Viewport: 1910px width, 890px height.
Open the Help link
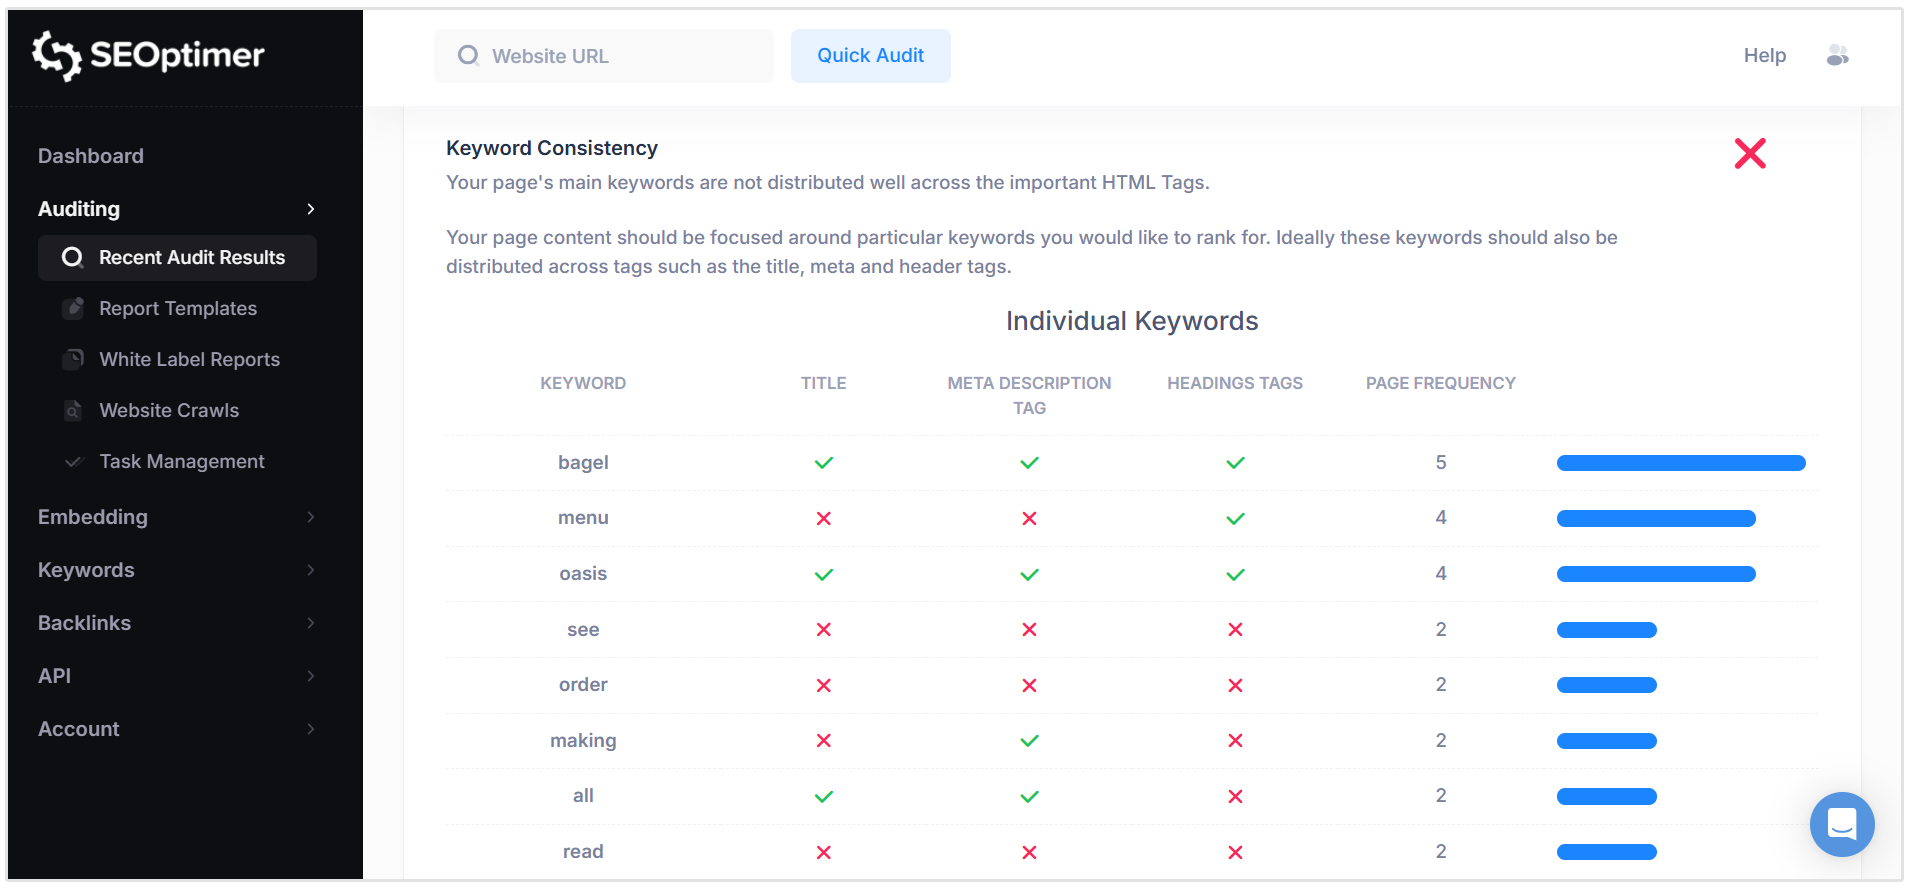click(1765, 55)
